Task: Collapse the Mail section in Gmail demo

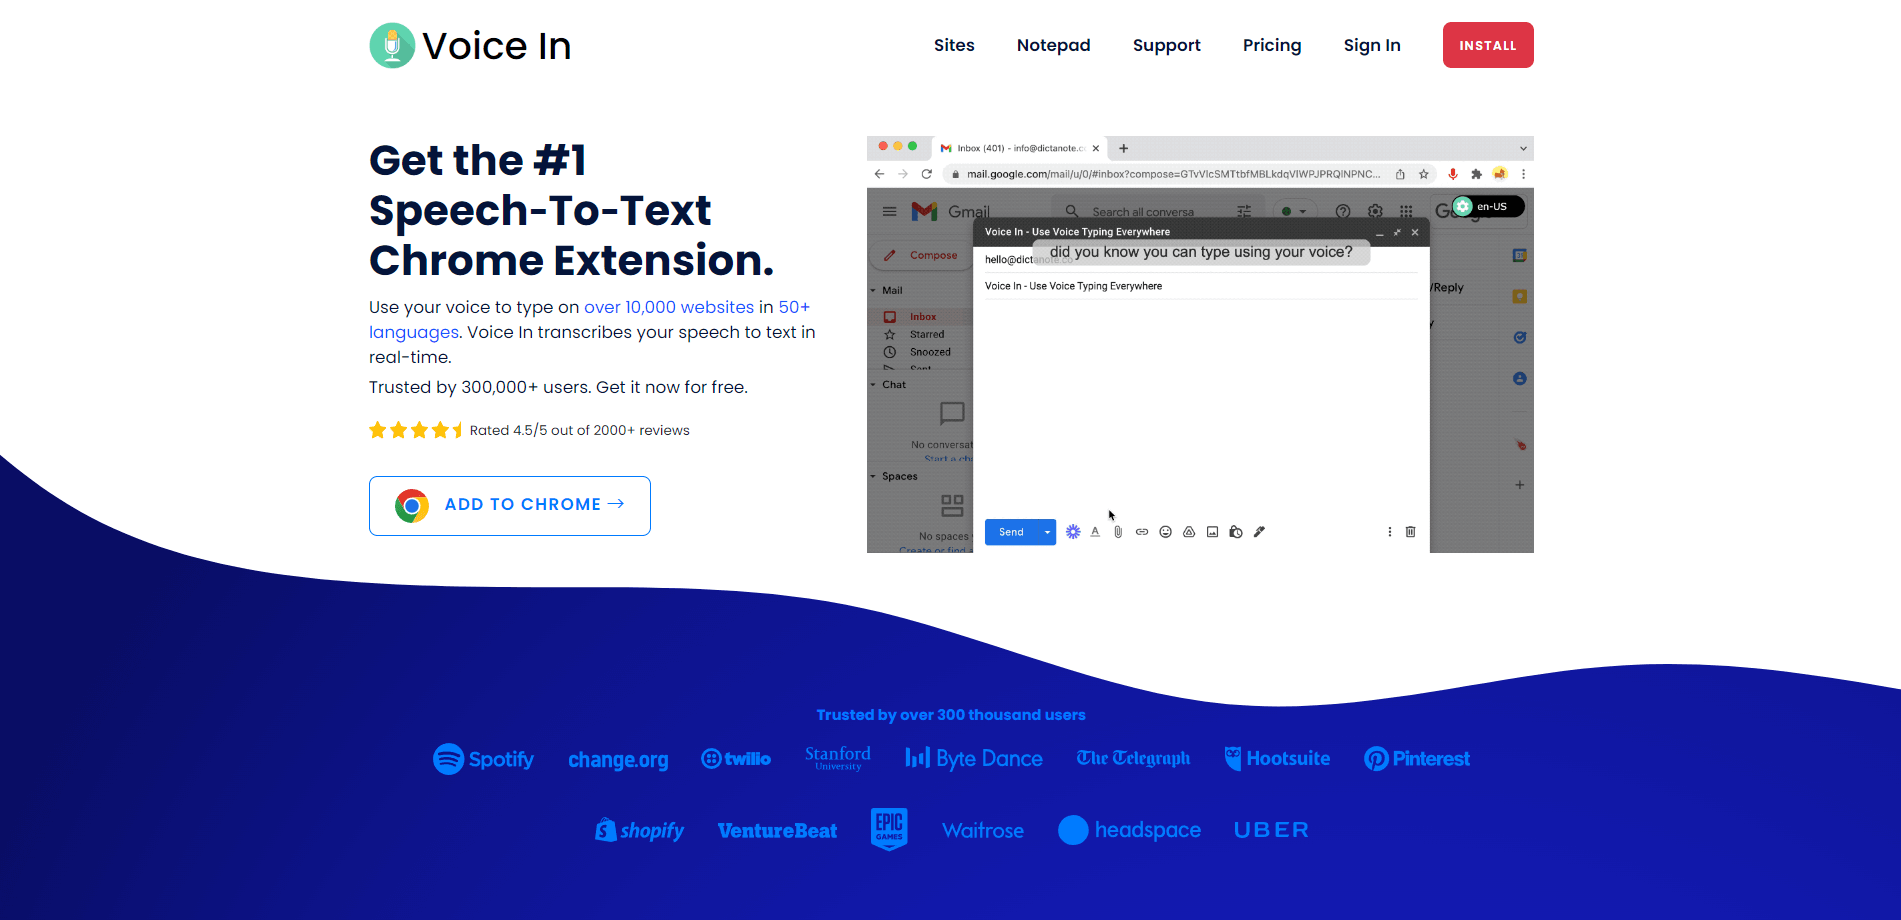Action: click(873, 290)
